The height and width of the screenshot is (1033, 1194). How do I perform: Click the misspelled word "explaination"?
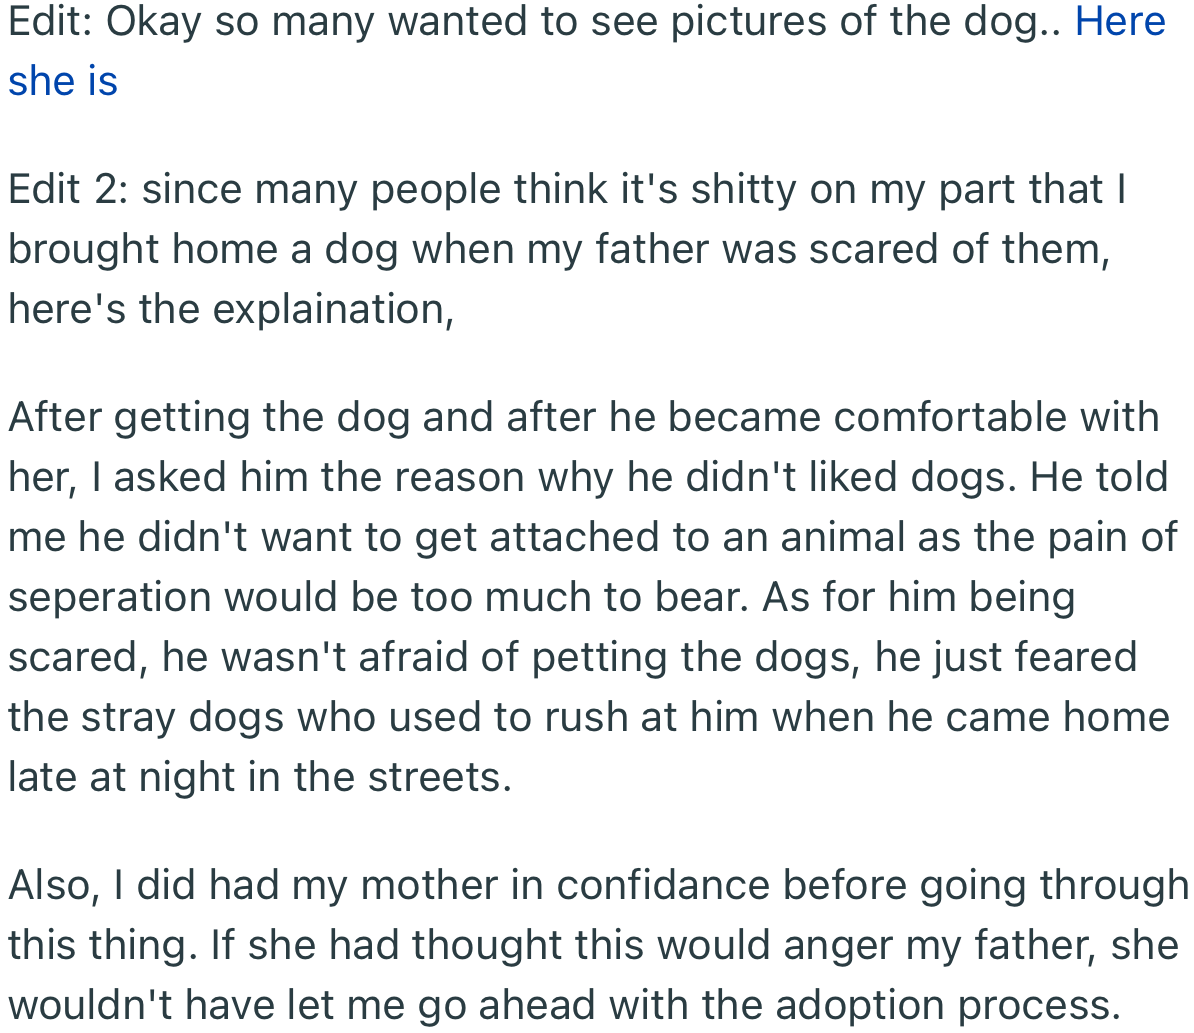tap(332, 309)
